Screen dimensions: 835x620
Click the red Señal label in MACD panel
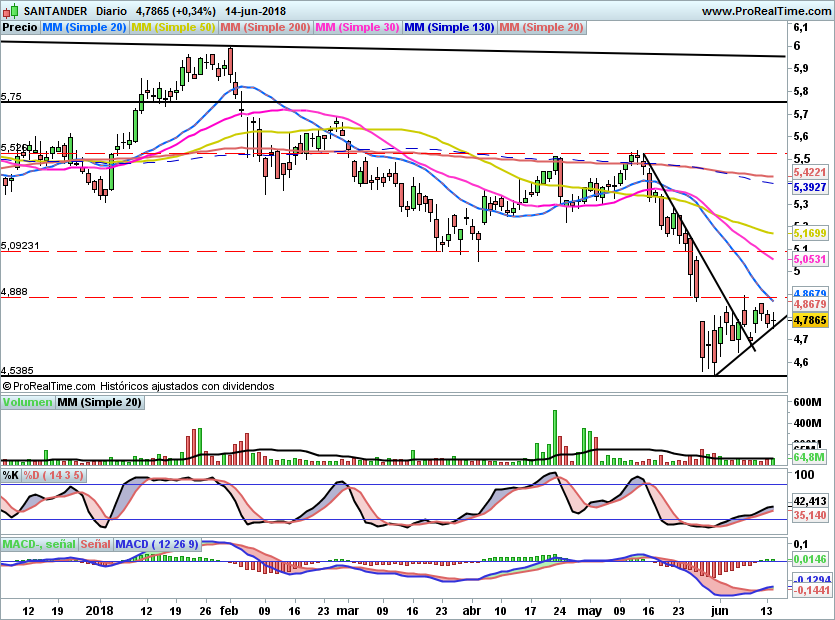(95, 544)
